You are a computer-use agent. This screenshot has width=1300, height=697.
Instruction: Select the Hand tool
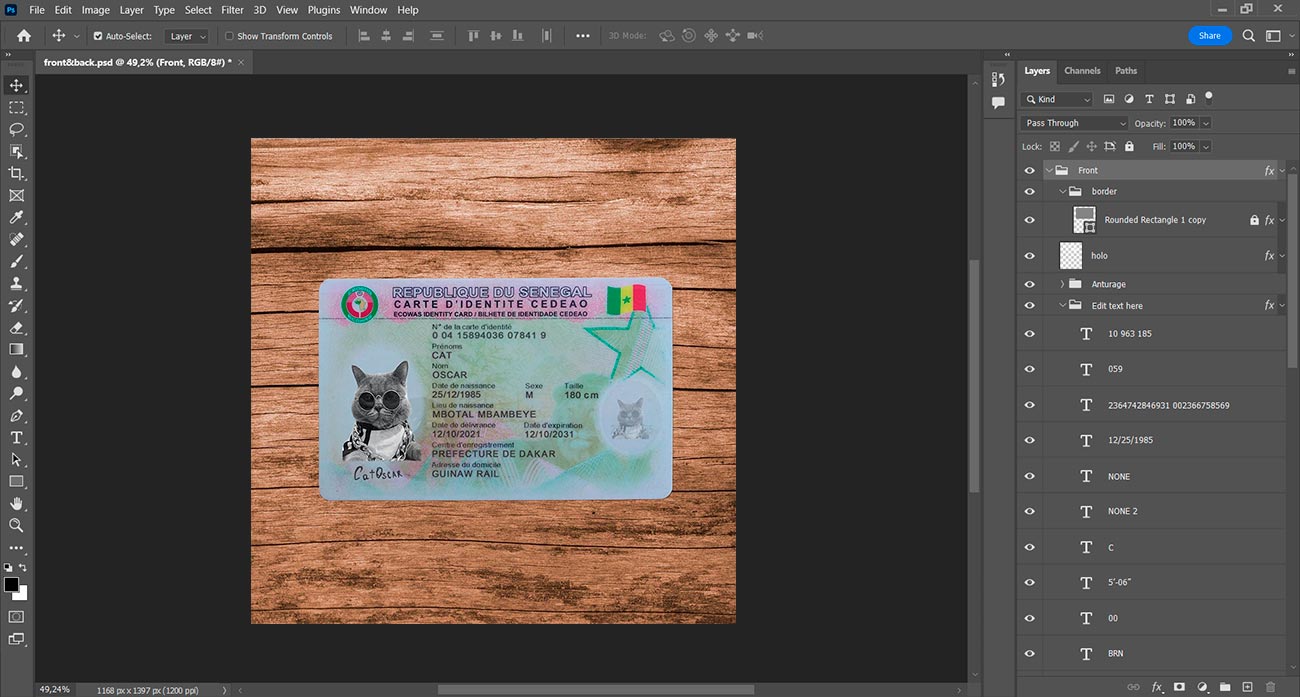point(16,503)
